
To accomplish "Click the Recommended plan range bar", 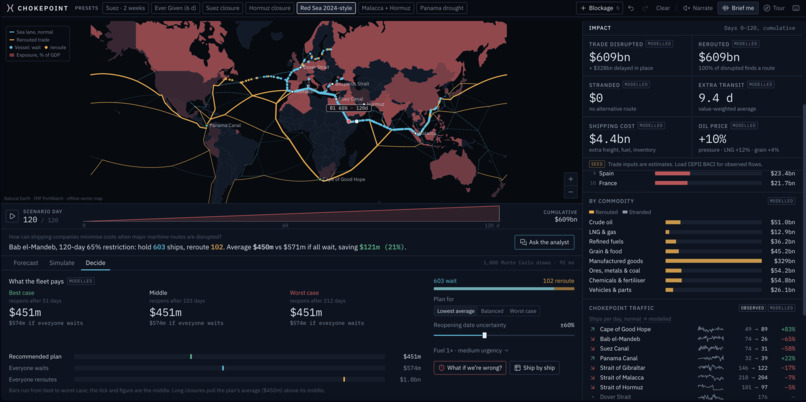I will [229, 356].
